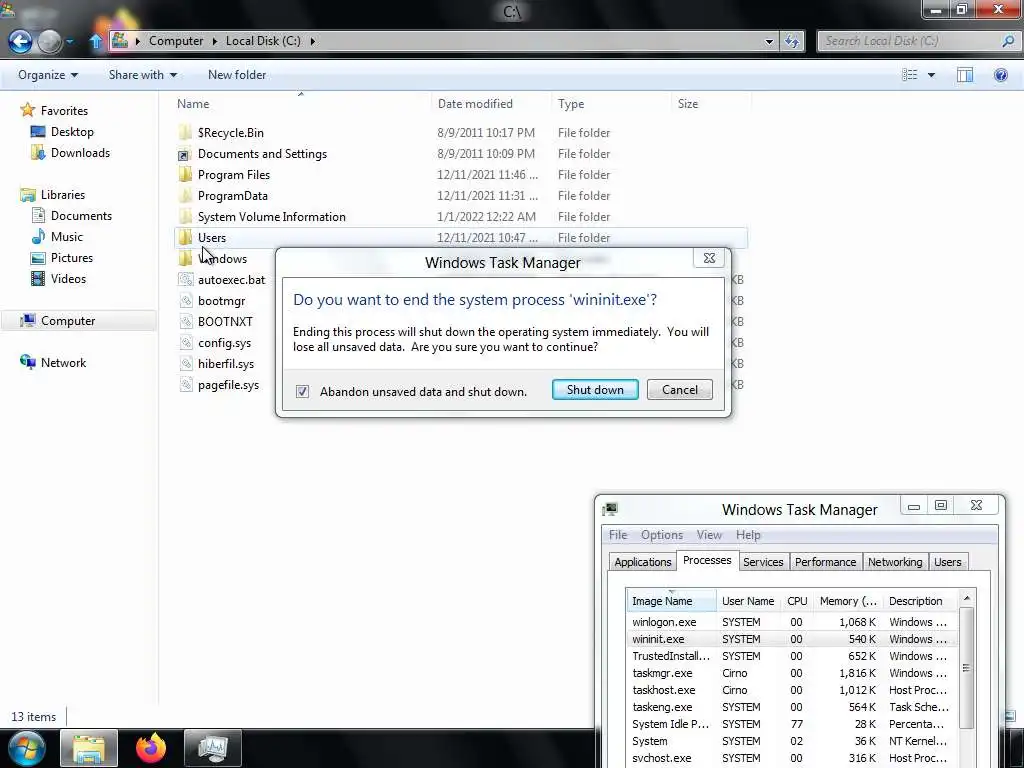This screenshot has height=768, width=1024.
Task: Select the Users folder row
Action: tap(461, 238)
